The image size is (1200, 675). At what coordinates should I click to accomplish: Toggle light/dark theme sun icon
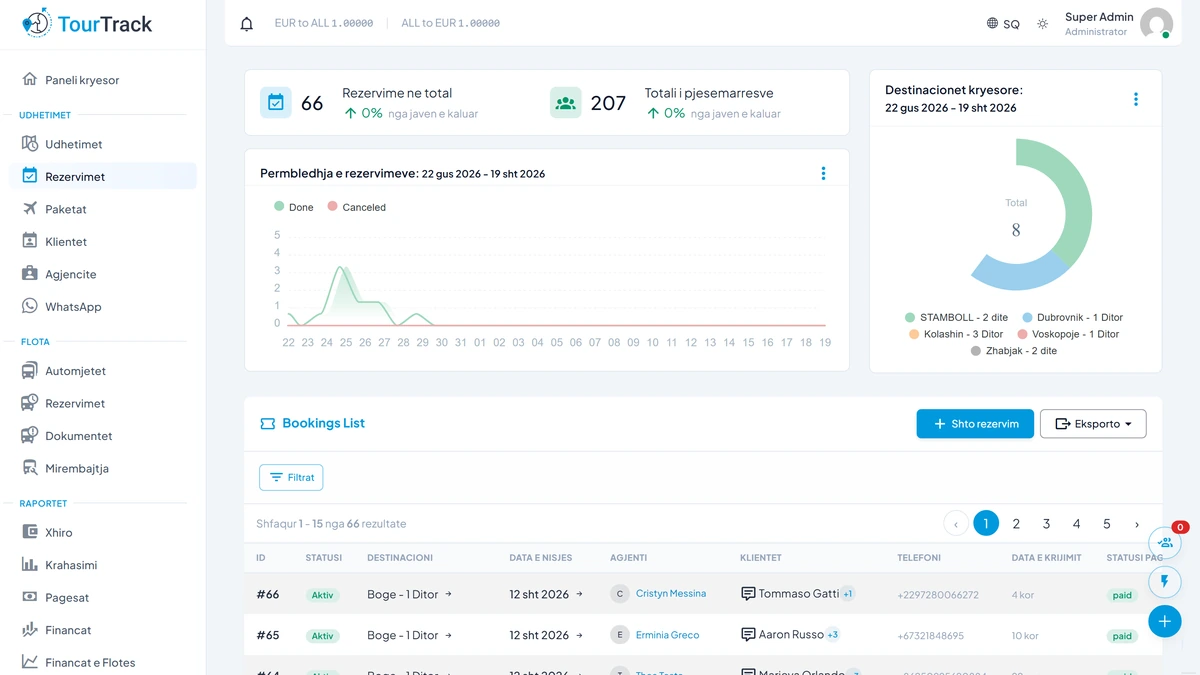(1042, 23)
